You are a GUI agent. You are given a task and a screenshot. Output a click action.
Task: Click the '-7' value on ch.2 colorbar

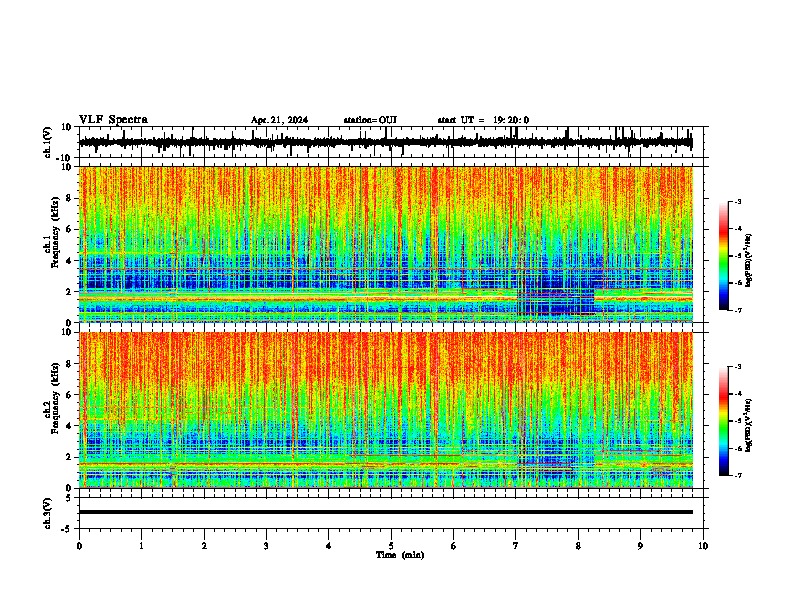738,475
